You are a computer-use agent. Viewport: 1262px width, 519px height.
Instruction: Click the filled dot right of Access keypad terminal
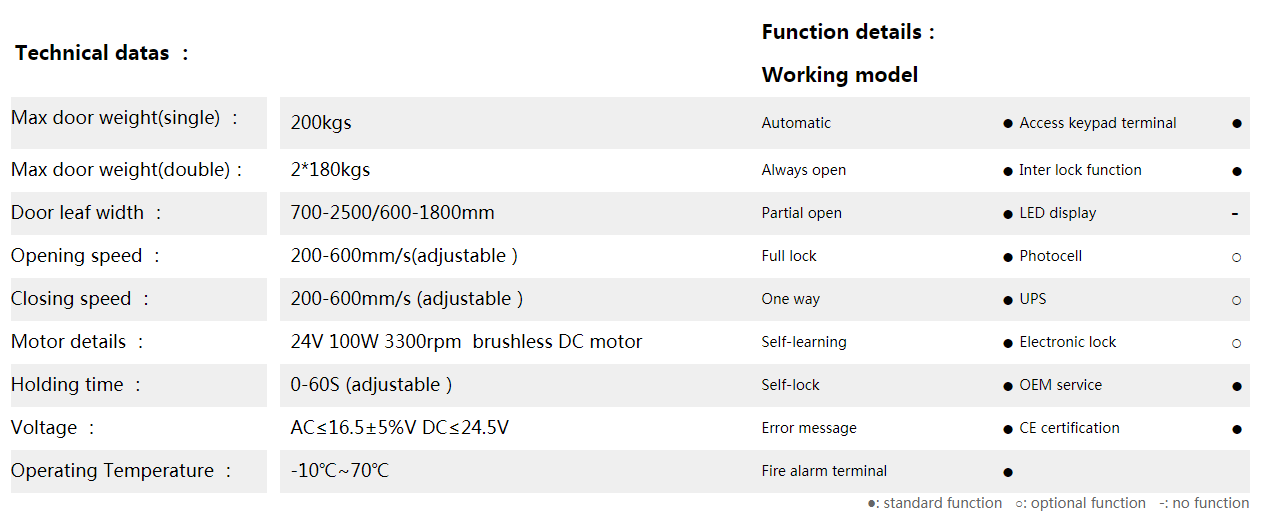pyautogui.click(x=1237, y=124)
